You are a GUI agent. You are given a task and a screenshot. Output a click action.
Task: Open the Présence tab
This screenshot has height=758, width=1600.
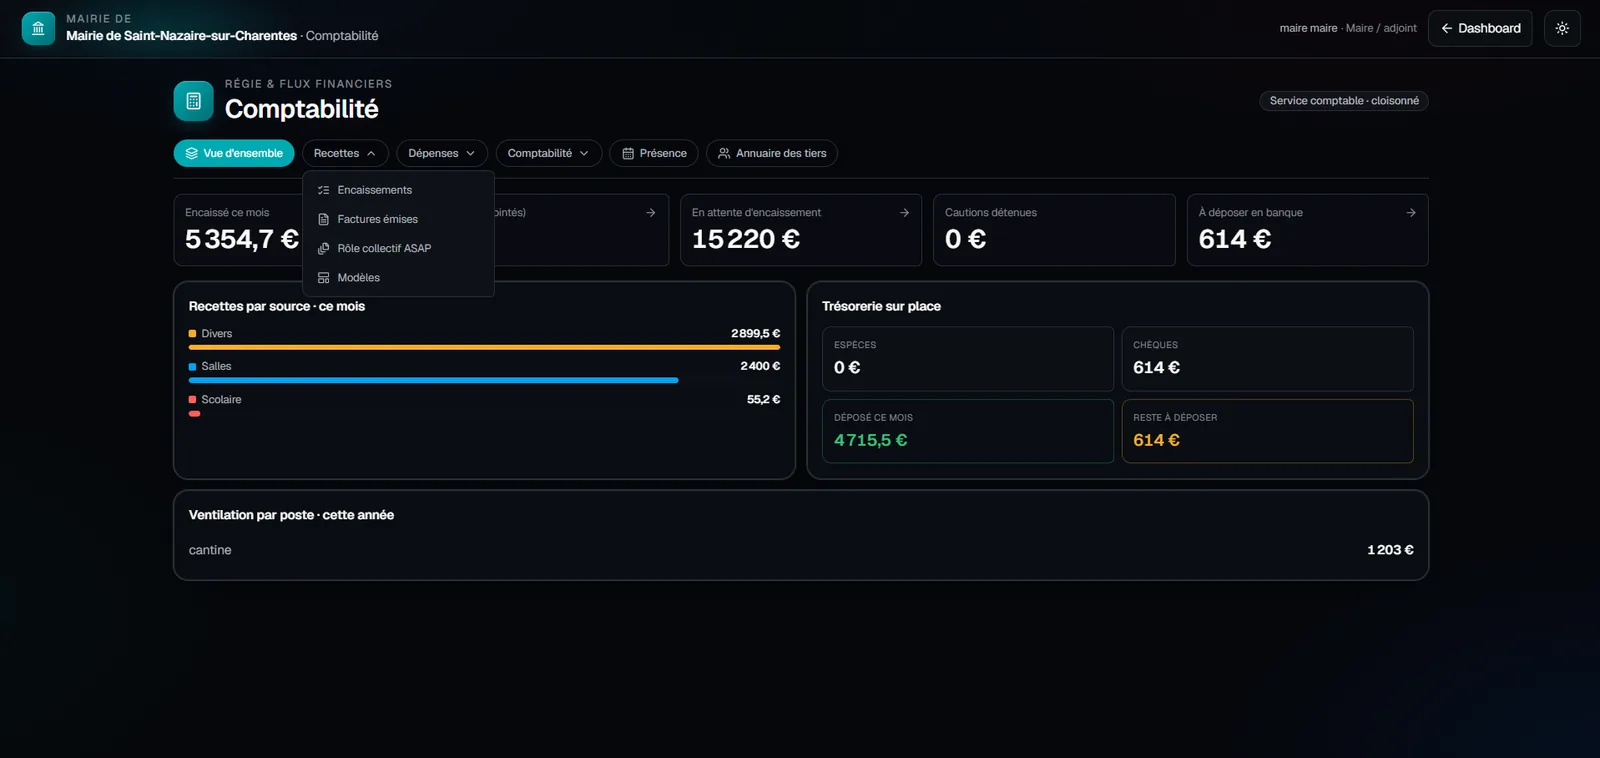click(654, 153)
